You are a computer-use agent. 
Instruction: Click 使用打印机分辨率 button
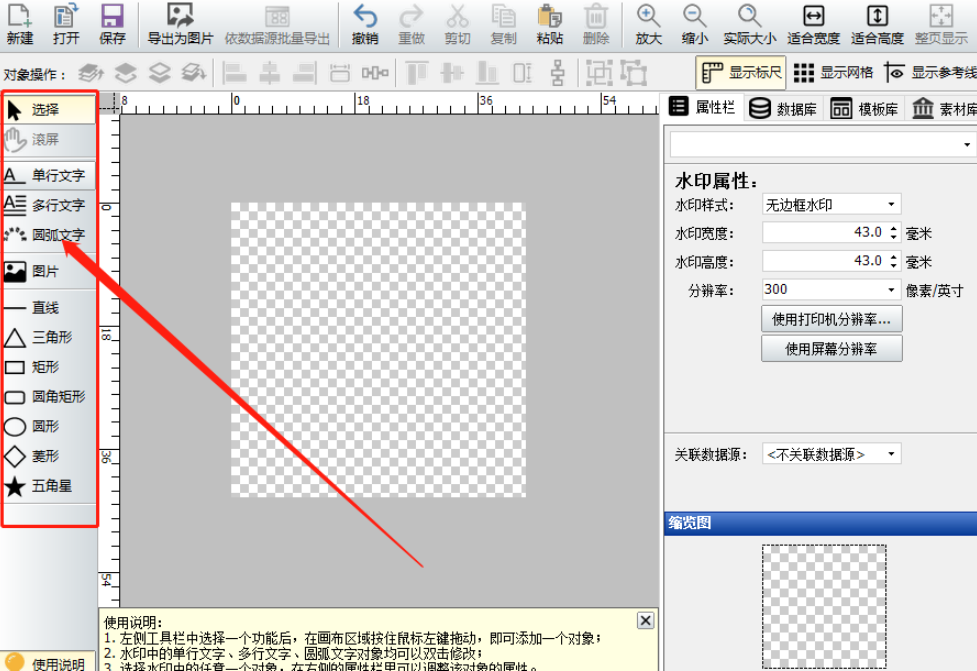click(x=832, y=320)
